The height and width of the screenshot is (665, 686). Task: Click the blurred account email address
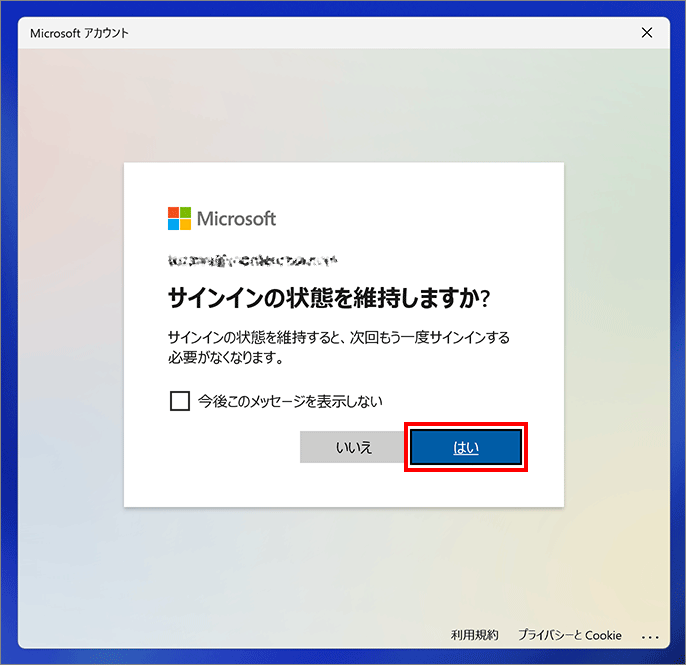(x=252, y=261)
